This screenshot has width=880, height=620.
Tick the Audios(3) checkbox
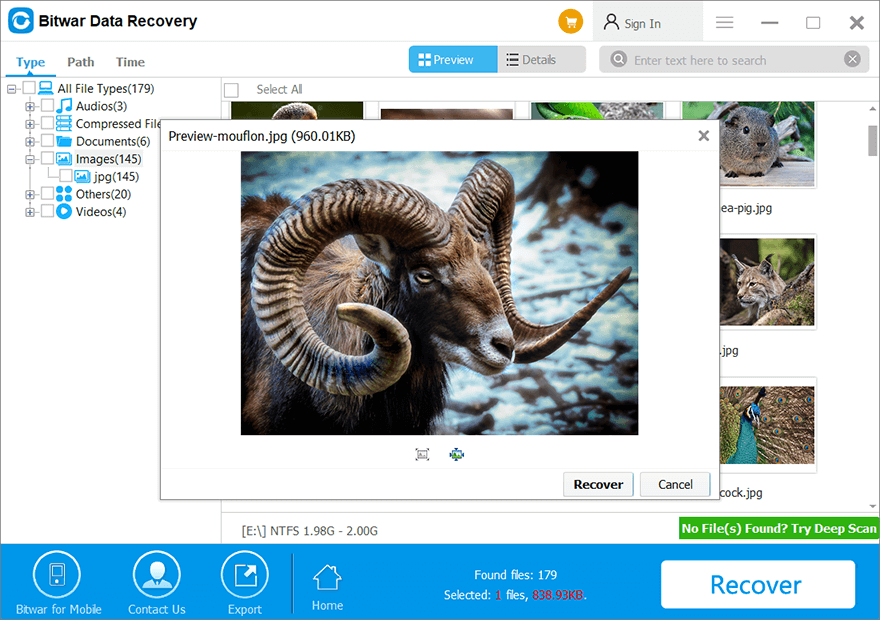pos(47,106)
